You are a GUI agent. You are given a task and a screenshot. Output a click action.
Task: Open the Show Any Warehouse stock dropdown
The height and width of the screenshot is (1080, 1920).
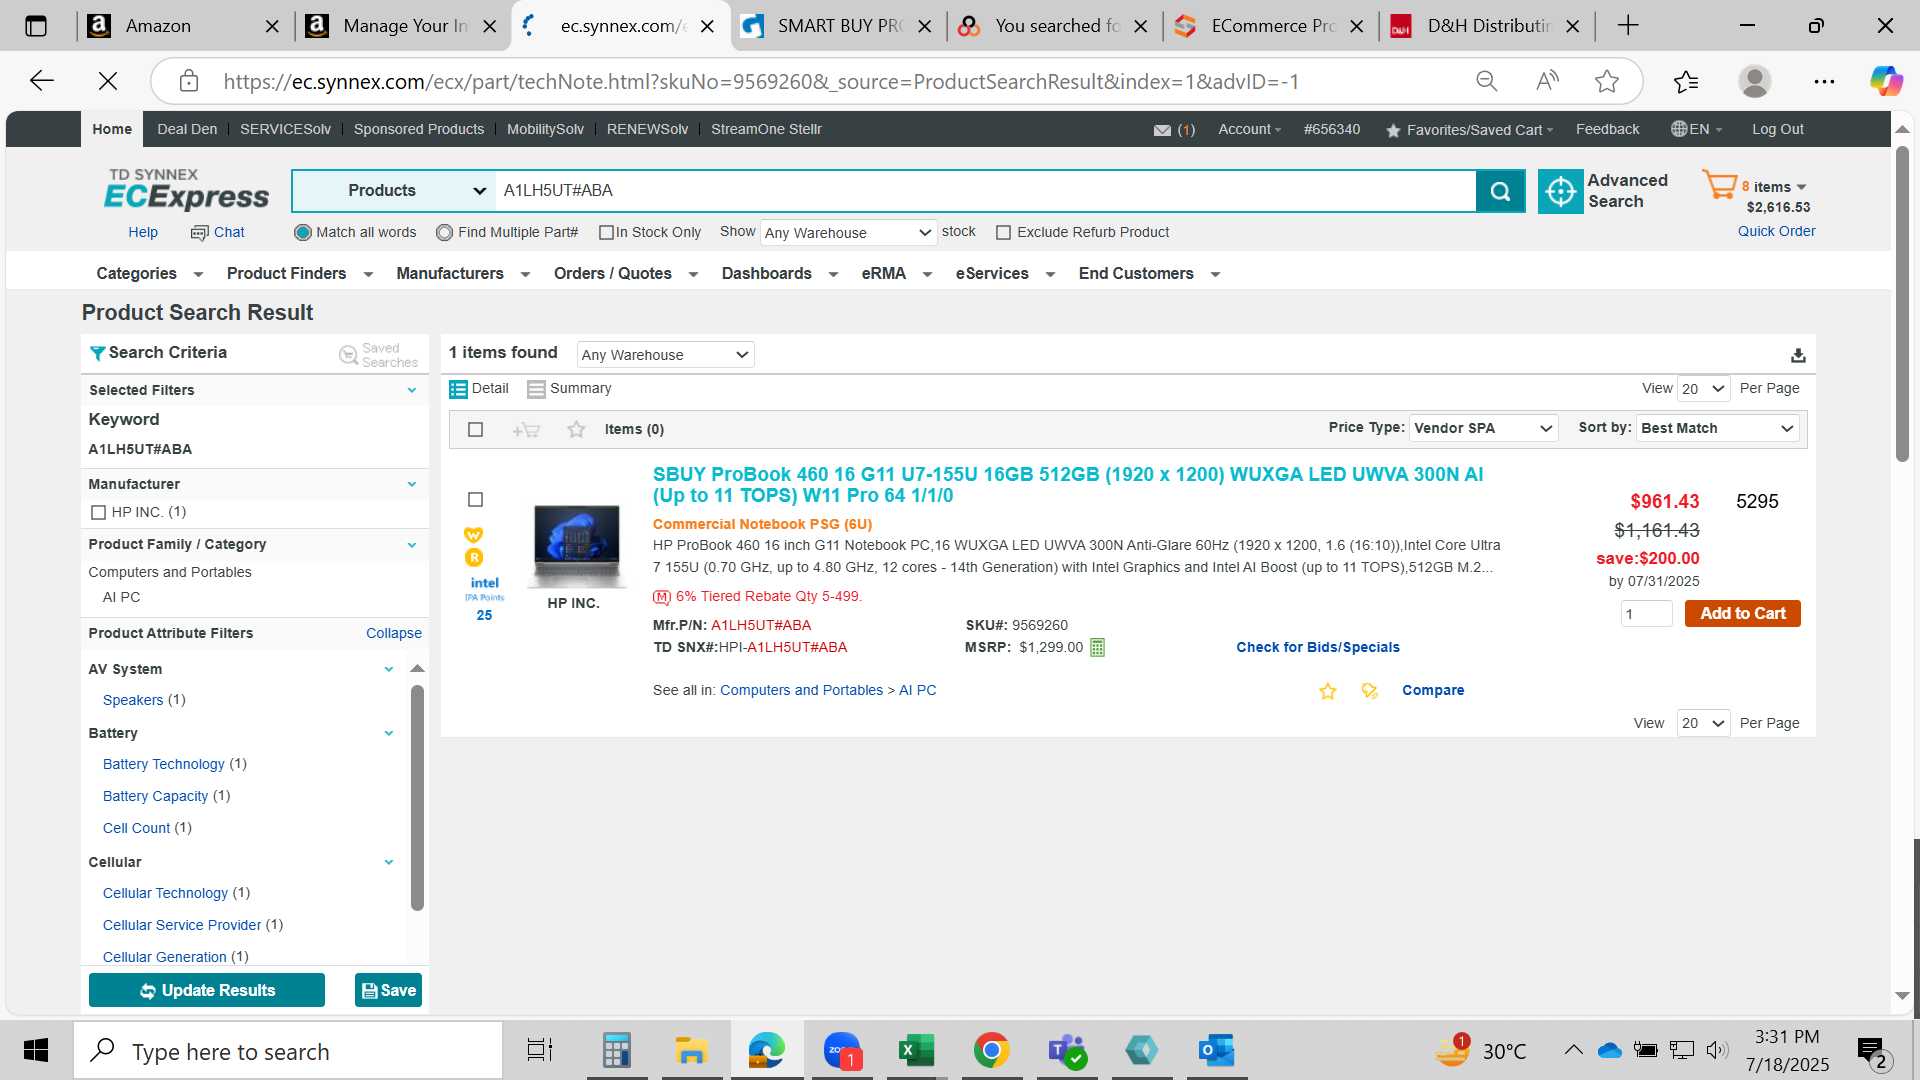(x=848, y=233)
